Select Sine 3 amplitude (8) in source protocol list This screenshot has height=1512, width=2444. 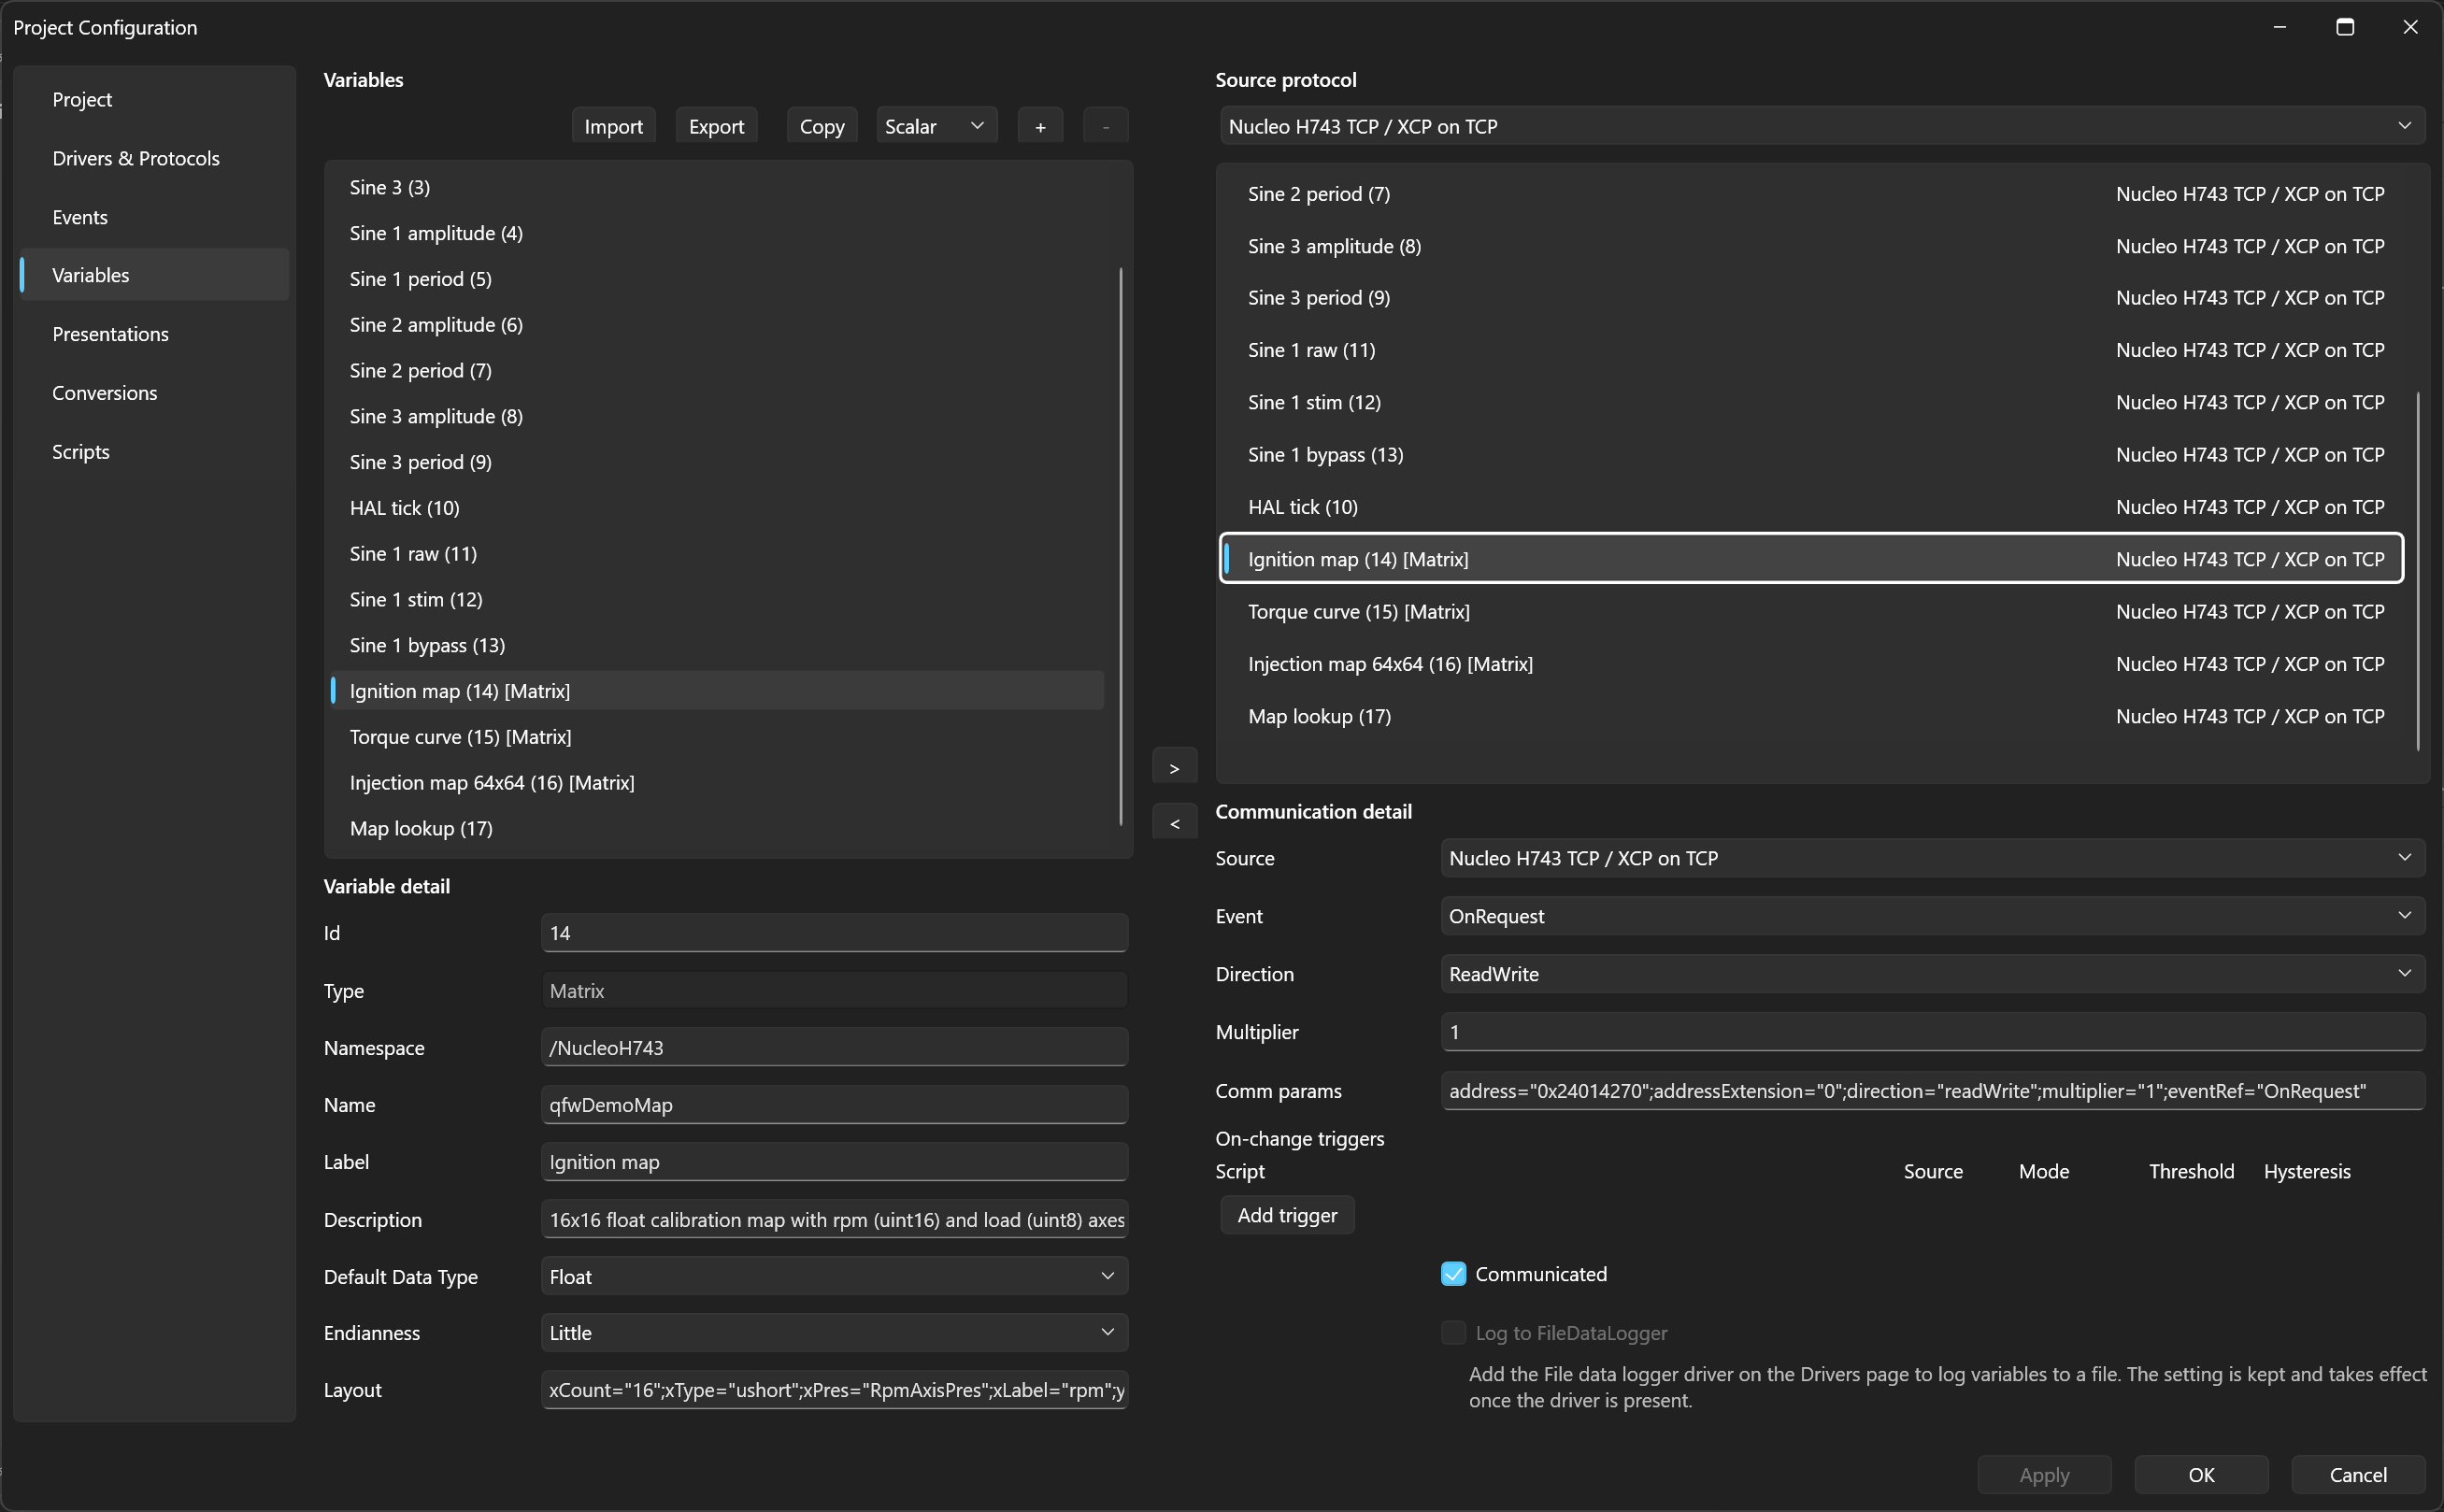click(1812, 246)
